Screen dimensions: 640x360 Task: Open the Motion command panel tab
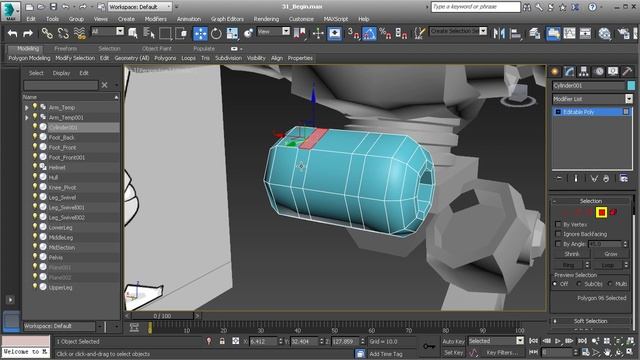point(598,72)
